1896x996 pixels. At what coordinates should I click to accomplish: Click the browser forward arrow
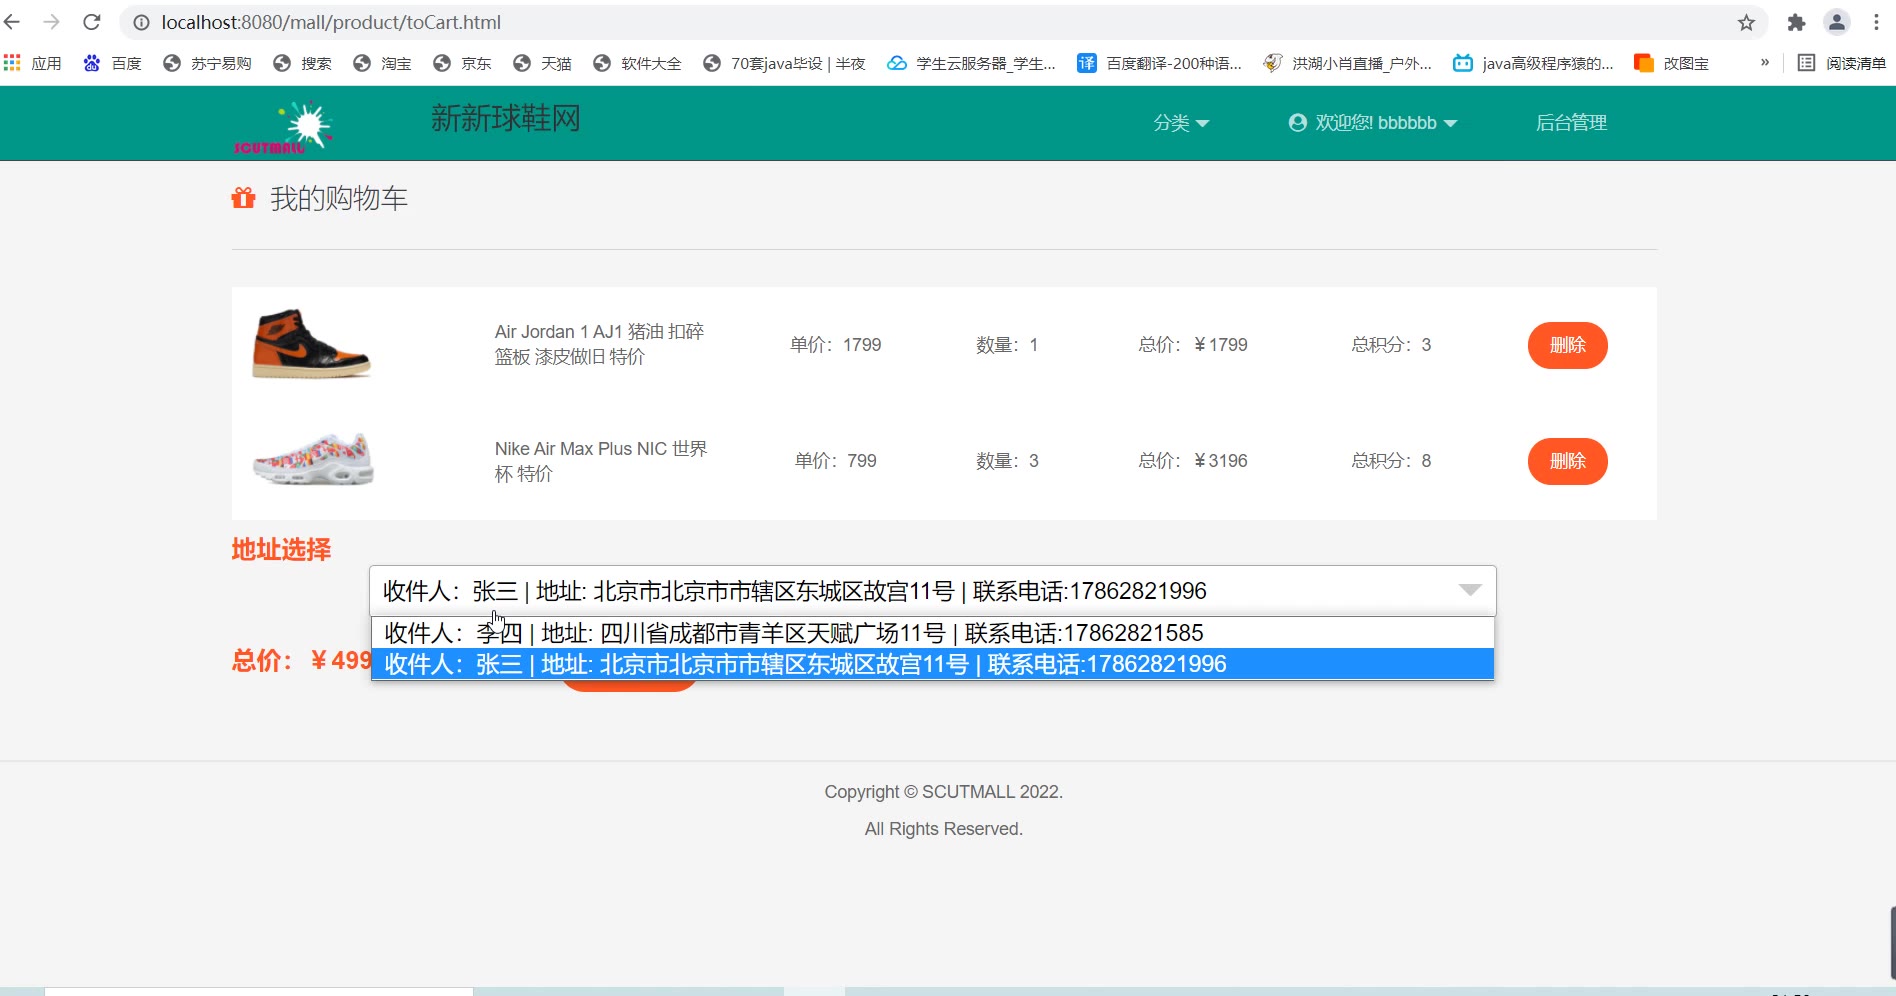pos(52,22)
